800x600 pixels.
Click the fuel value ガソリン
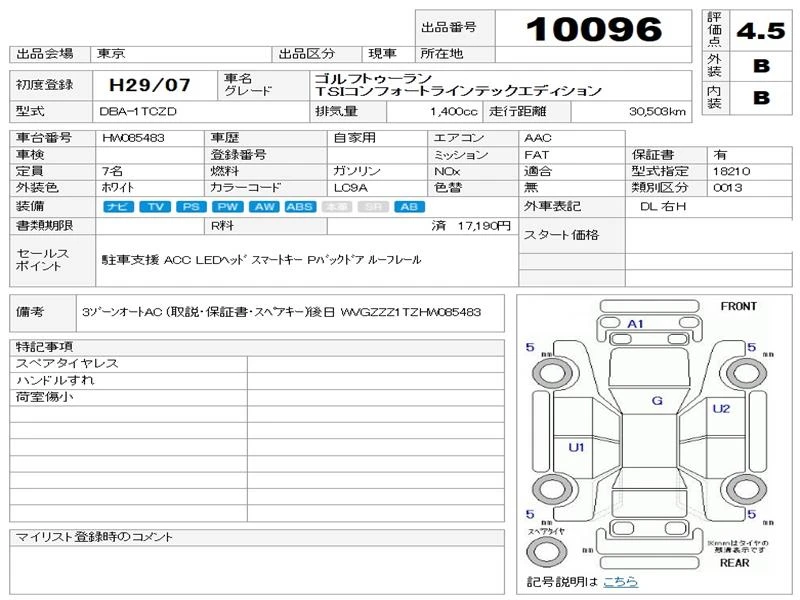click(357, 171)
